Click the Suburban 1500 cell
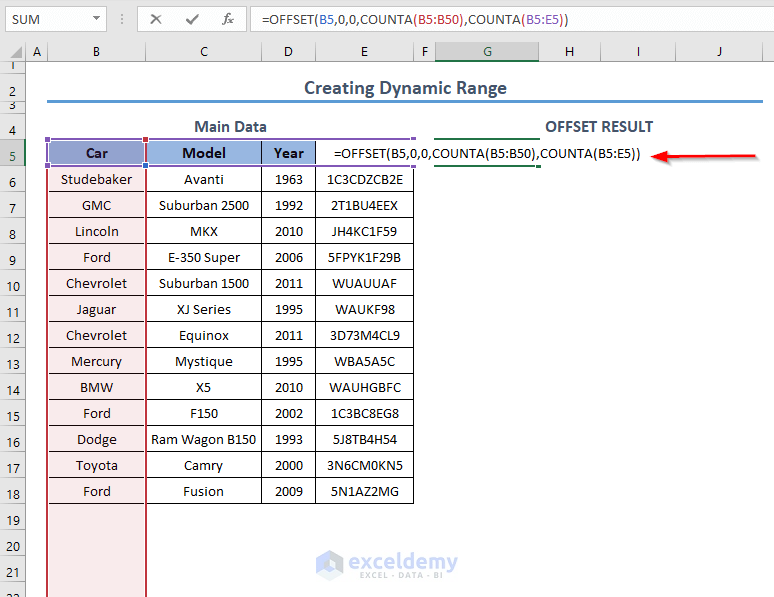This screenshot has width=774, height=597. [204, 283]
